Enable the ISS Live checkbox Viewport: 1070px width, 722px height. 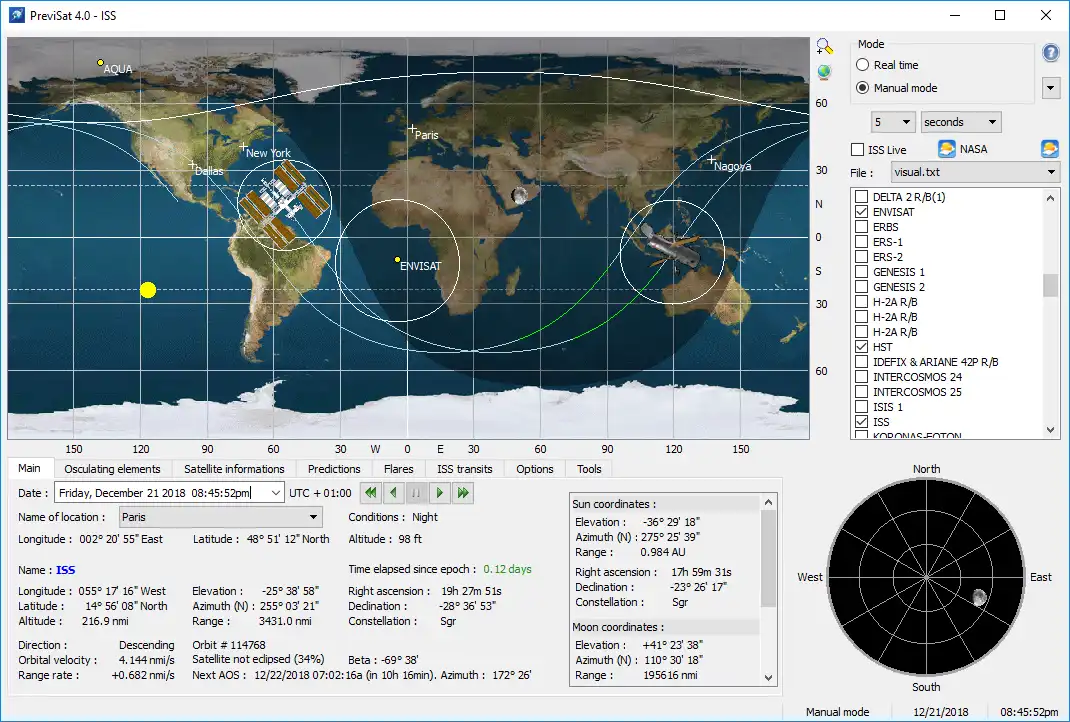tap(857, 150)
